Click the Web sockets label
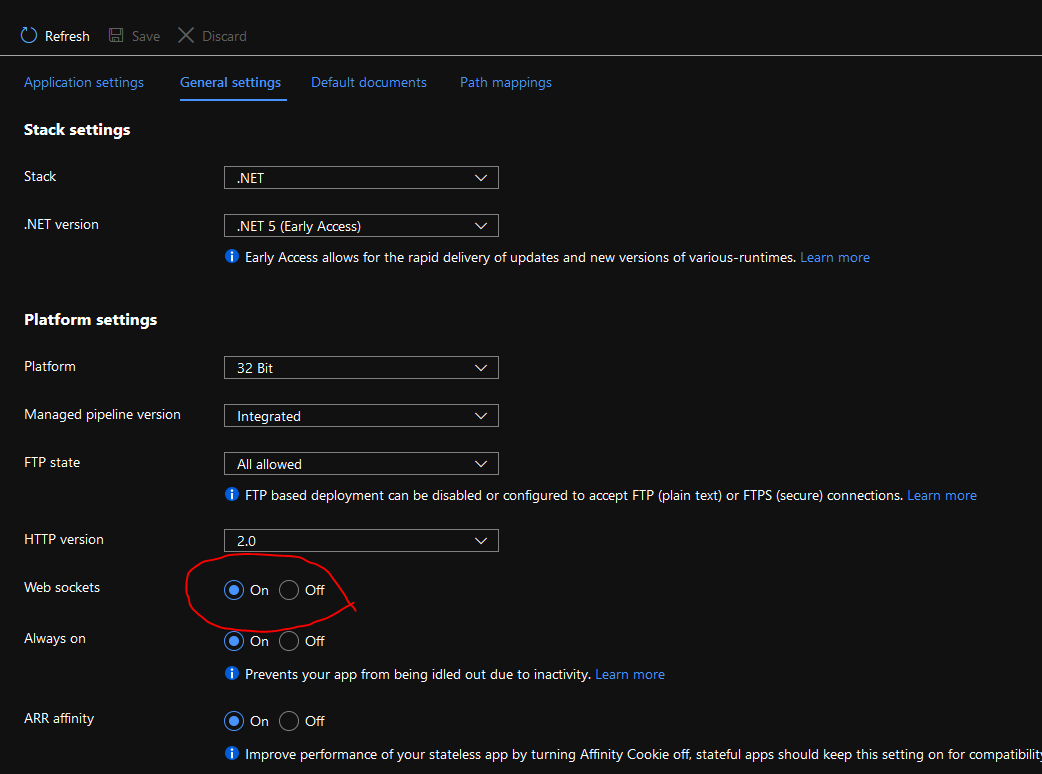This screenshot has width=1042, height=774. click(x=62, y=587)
